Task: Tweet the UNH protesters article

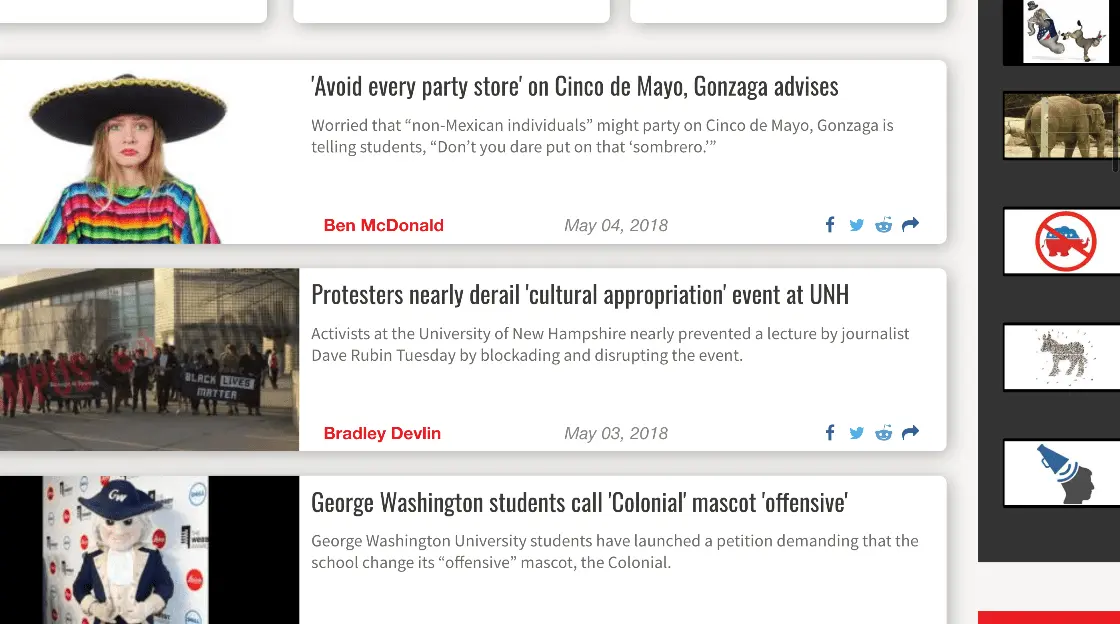Action: click(856, 433)
